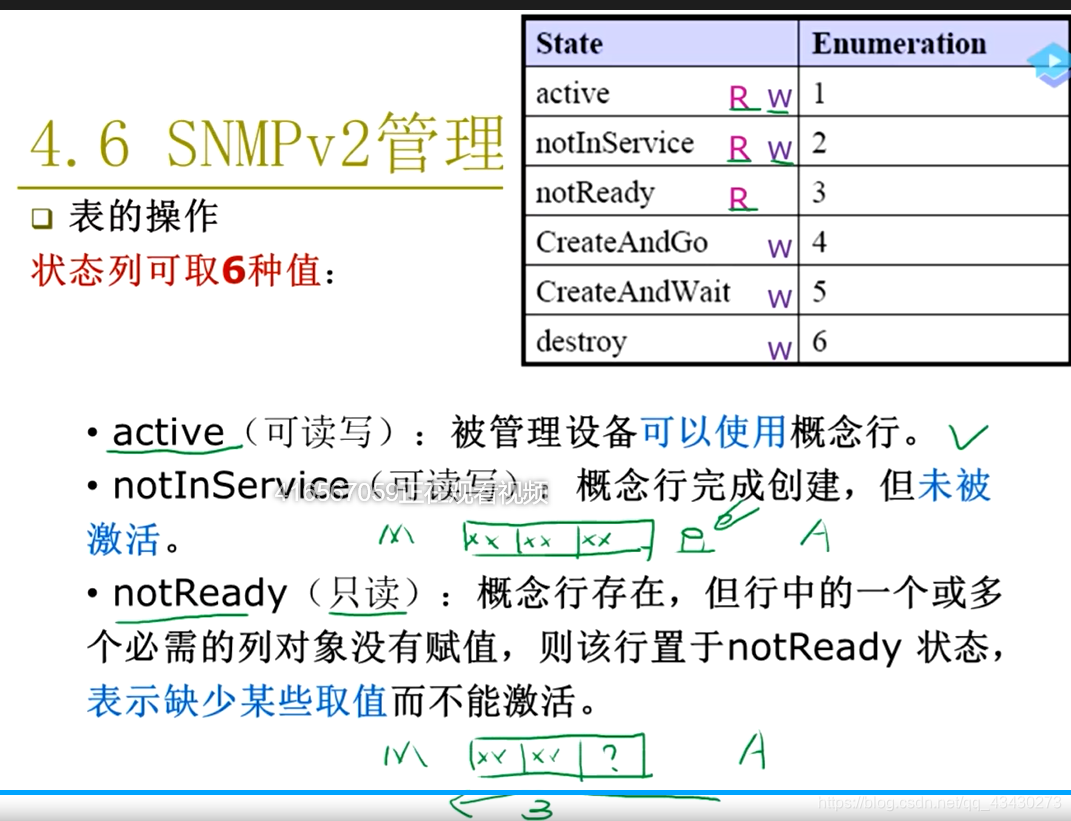1071x821 pixels.
Task: Click the 'CreateAndWait' table cell
Action: [661, 292]
